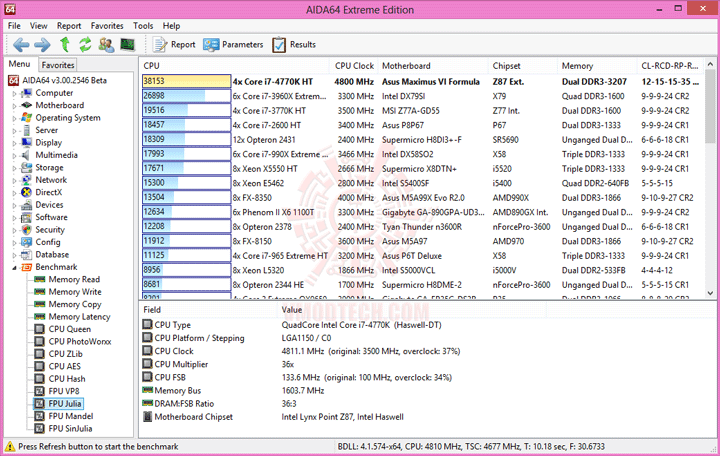Screen dimensions: 720x456
Task: Collapse the Benchmark tree node arrow
Action: pyautogui.click(x=14, y=267)
